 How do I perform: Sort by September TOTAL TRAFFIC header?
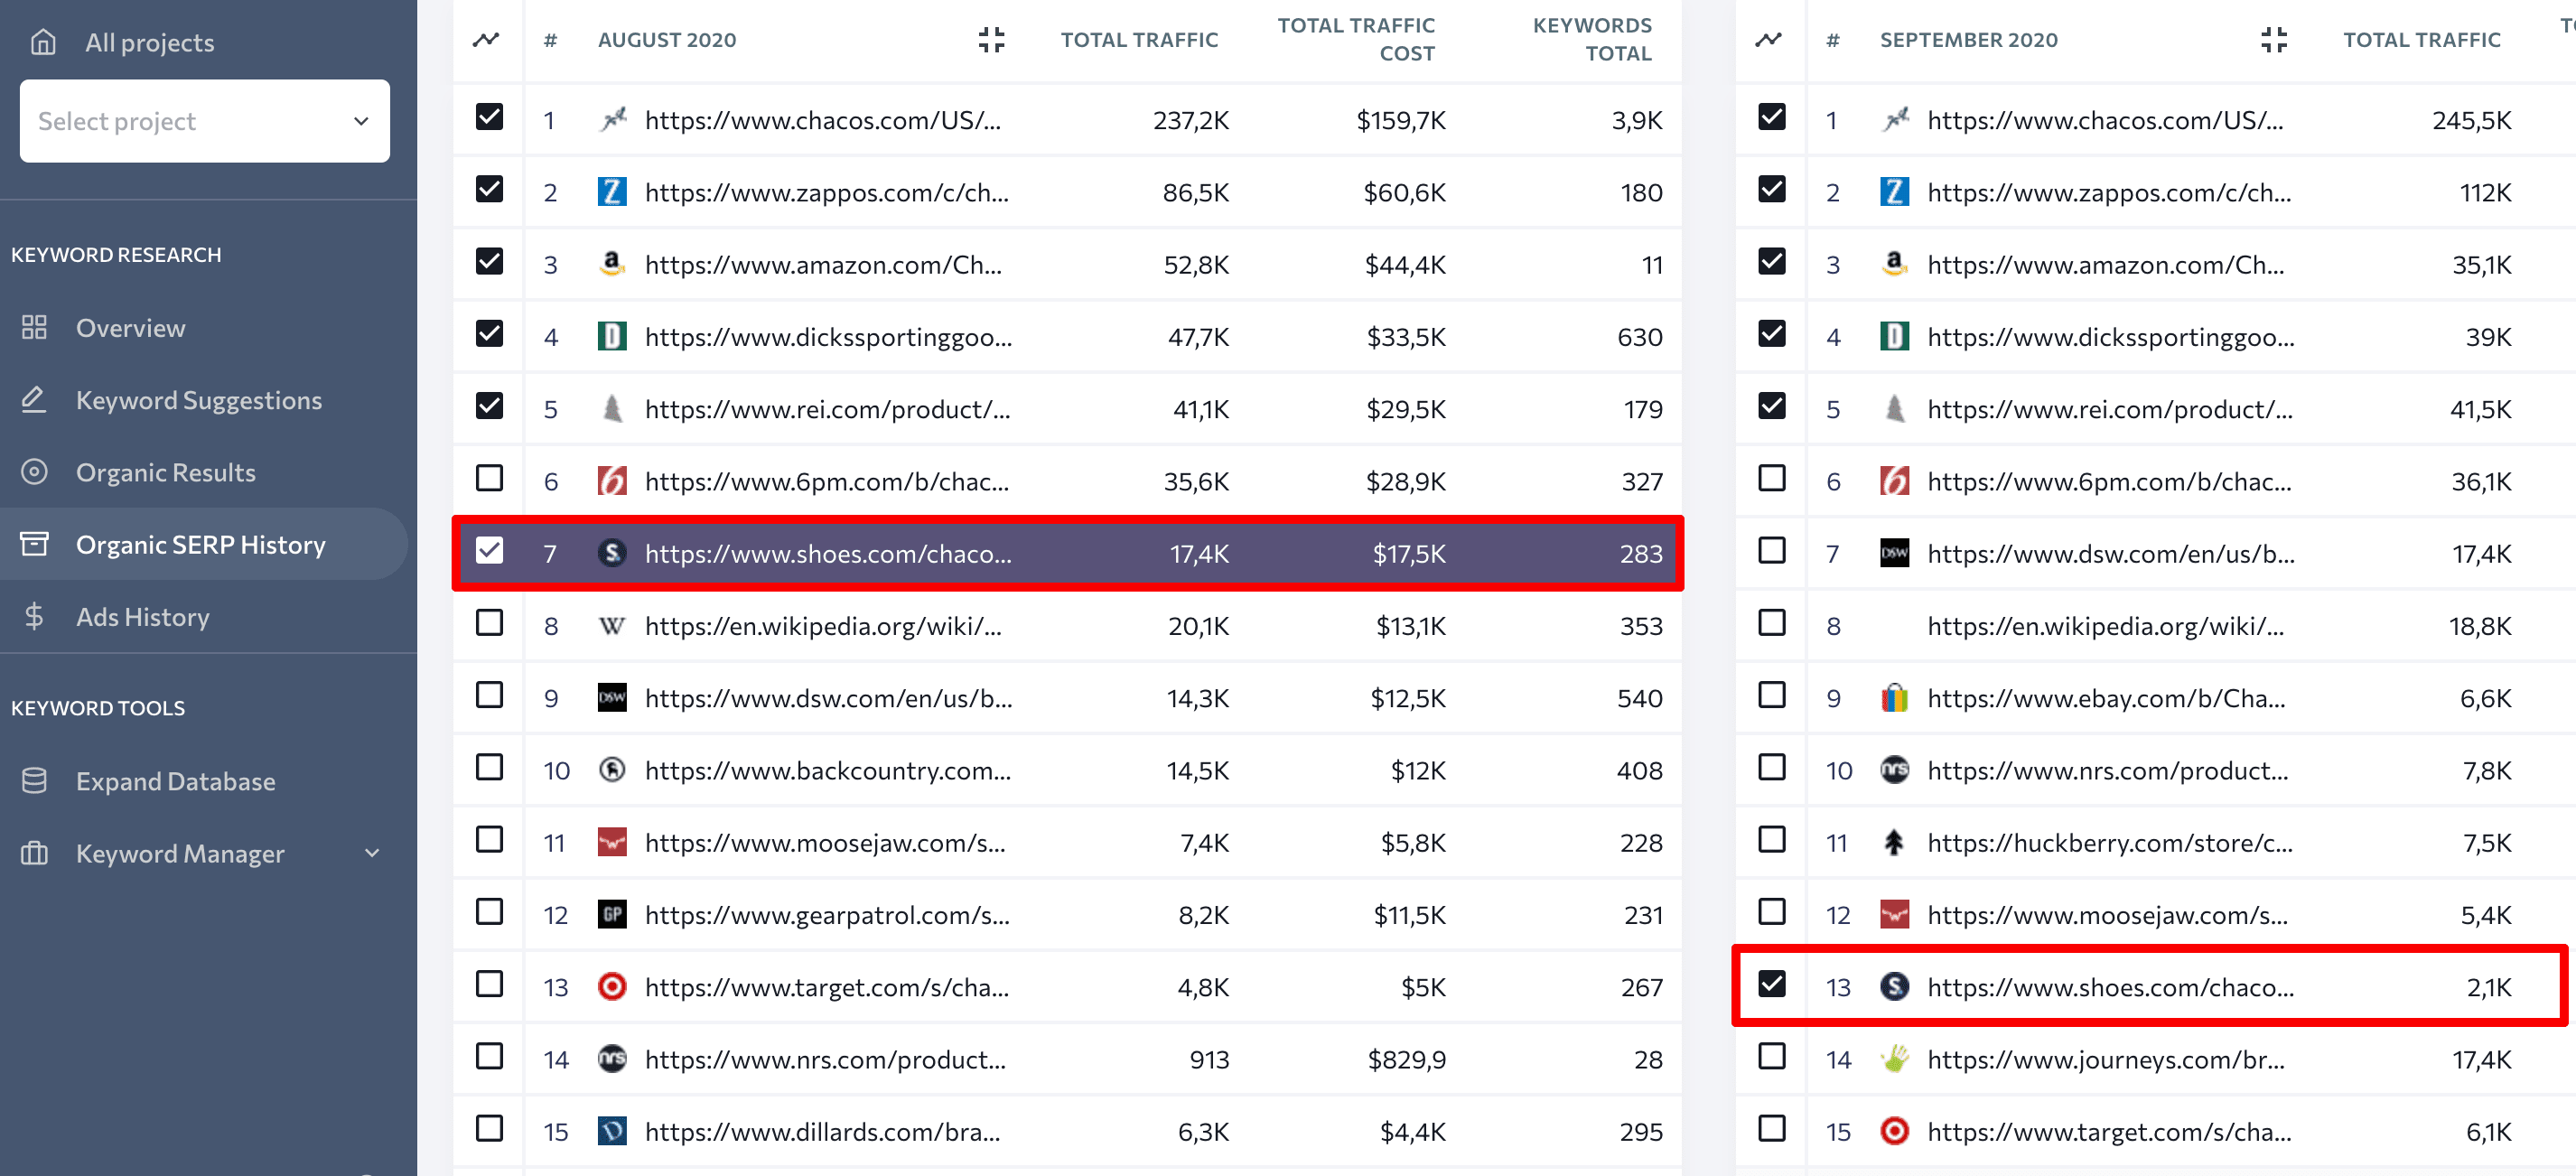click(x=2421, y=40)
